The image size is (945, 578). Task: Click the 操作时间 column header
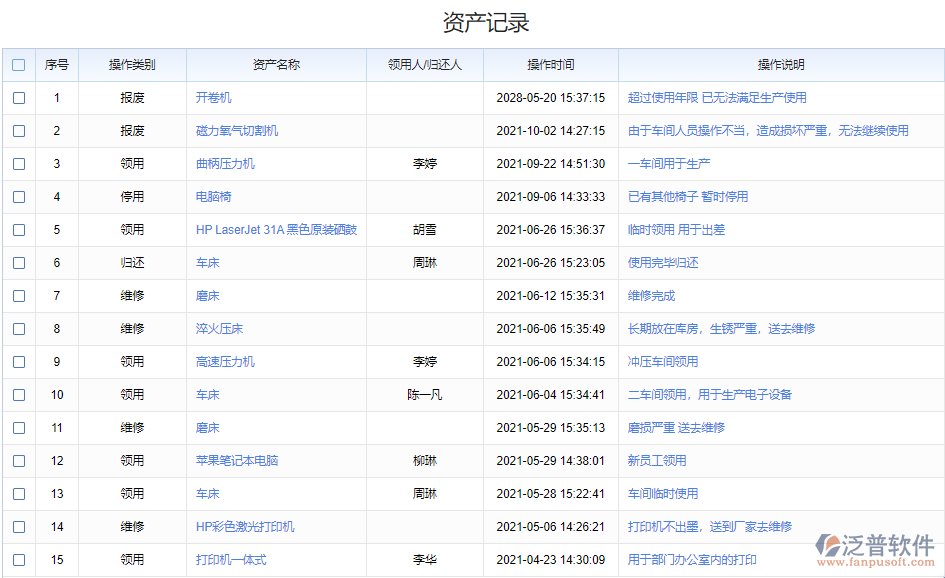[x=549, y=64]
